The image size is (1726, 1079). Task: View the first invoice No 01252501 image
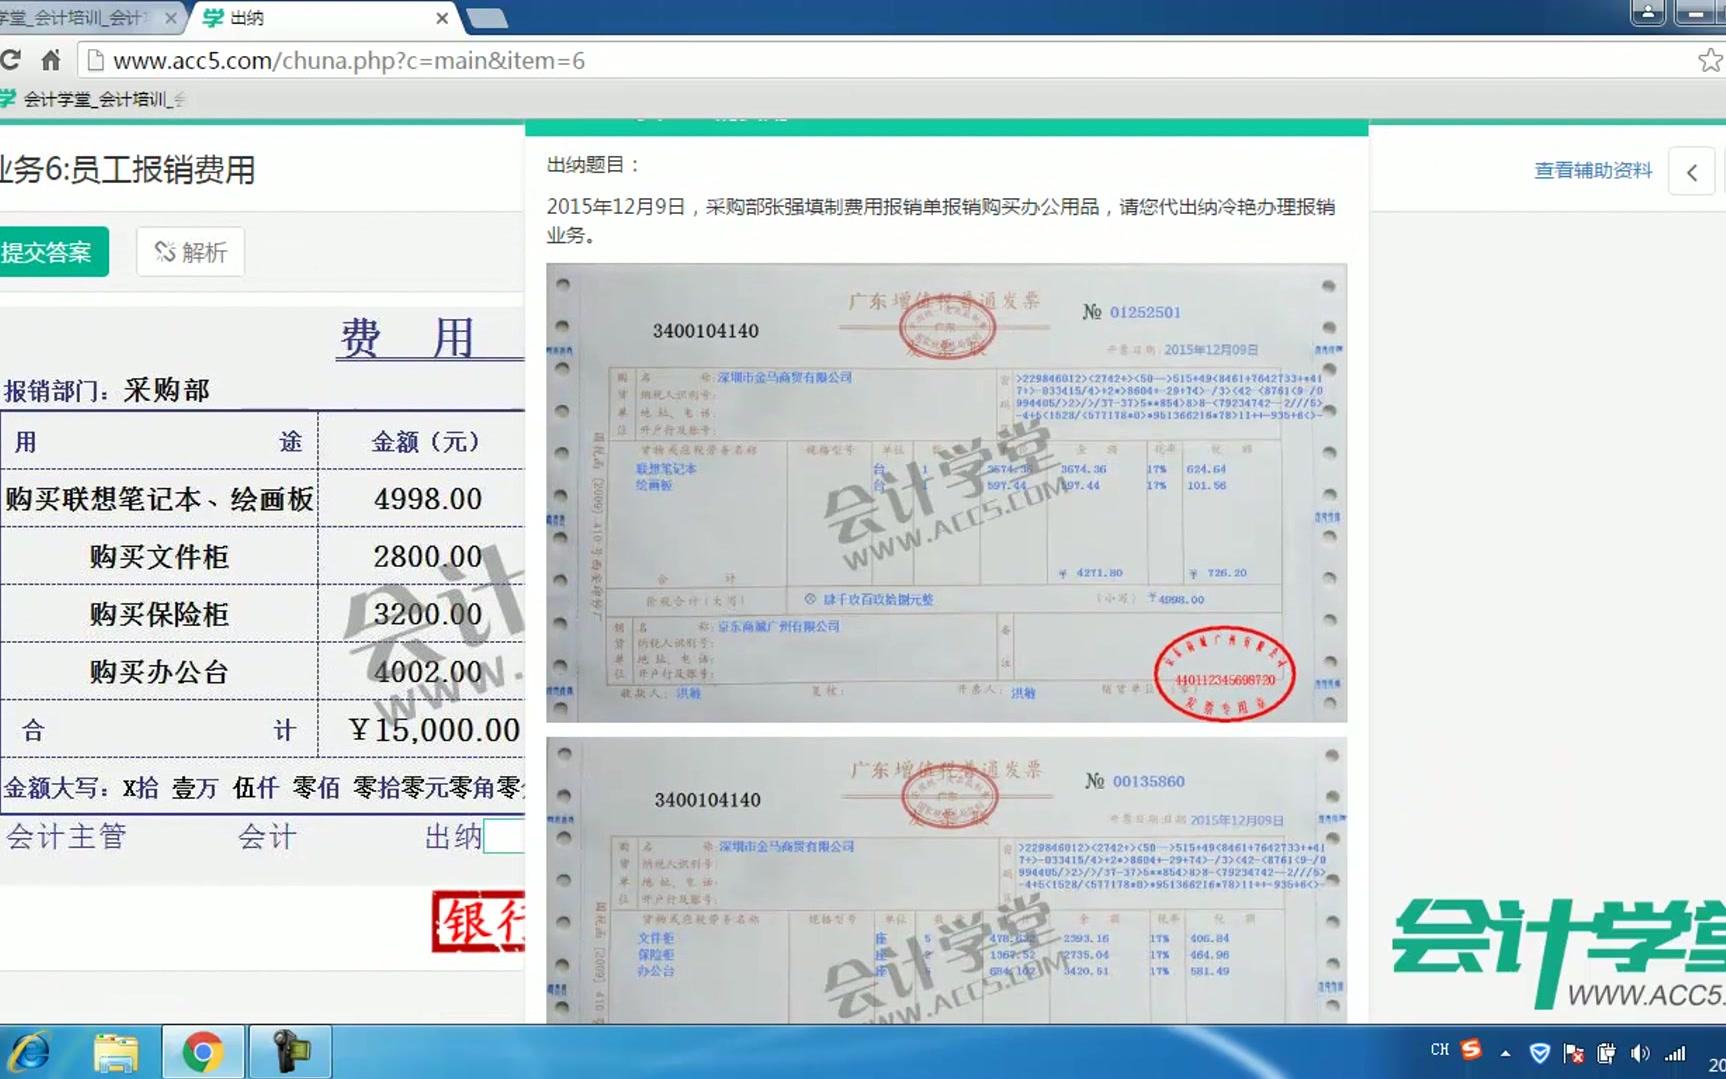[946, 493]
